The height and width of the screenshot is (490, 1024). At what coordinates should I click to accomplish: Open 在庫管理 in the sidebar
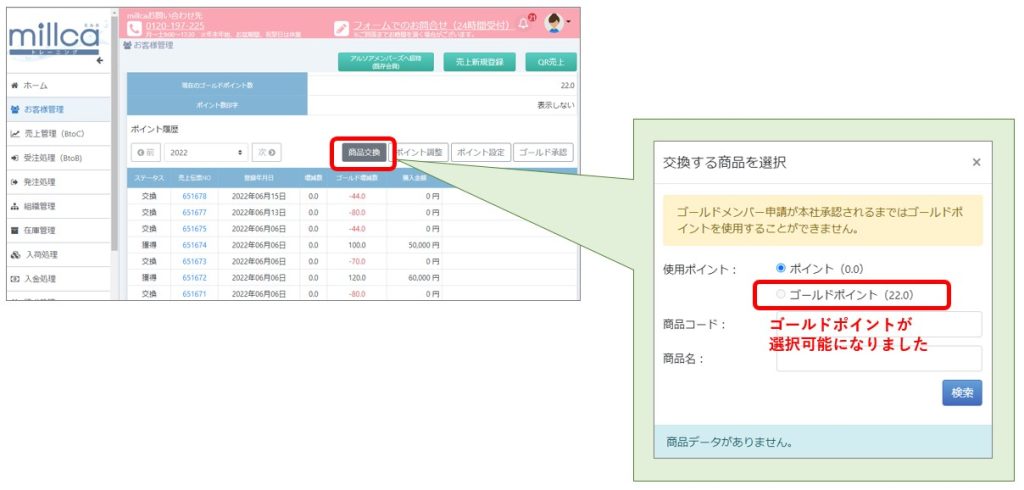click(39, 231)
